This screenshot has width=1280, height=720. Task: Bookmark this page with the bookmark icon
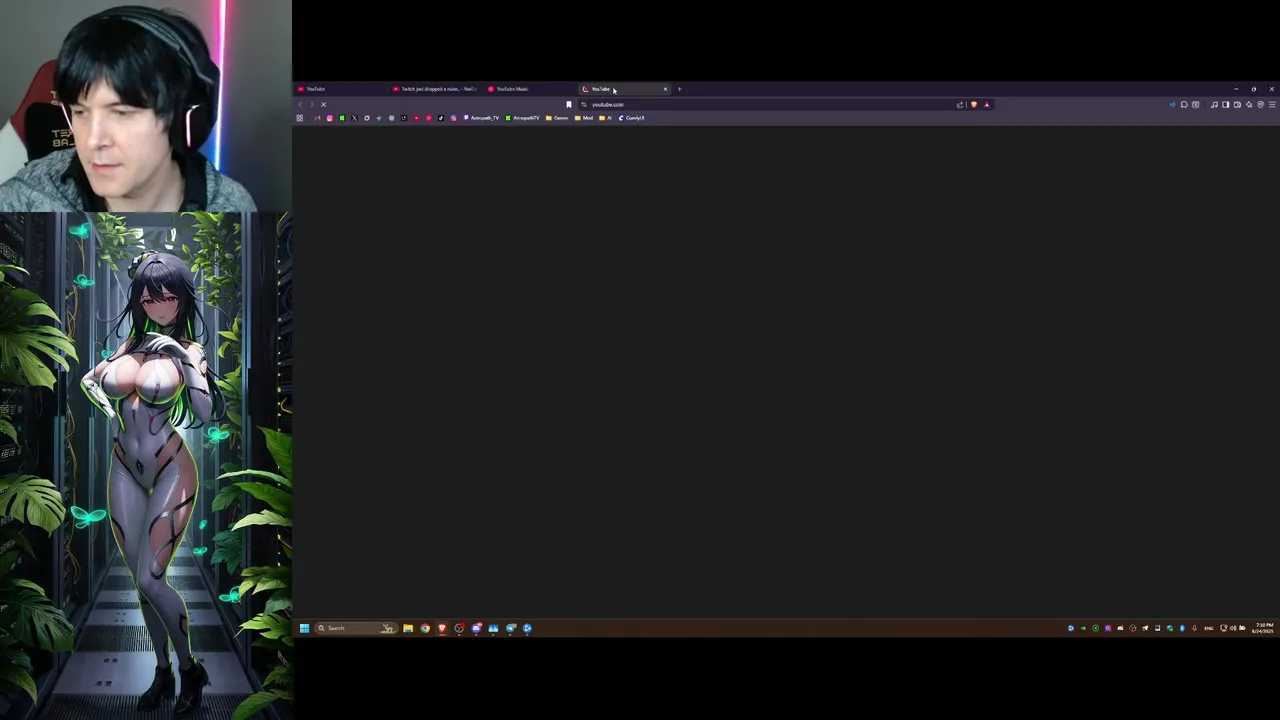point(569,104)
